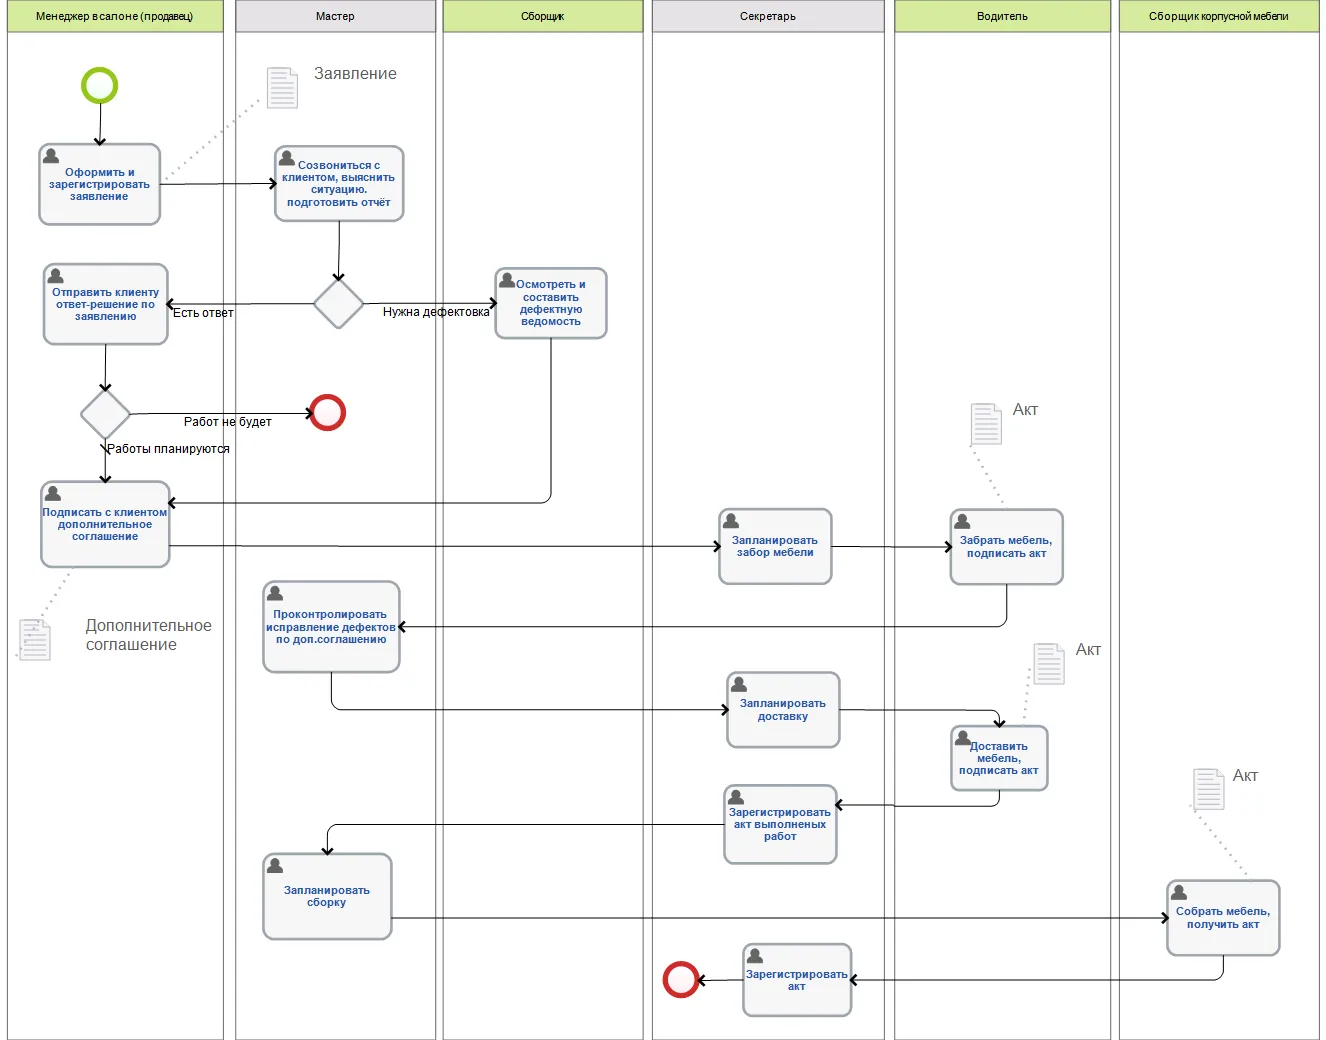Click the Акт document icon above 'Забрать мебель'
This screenshot has width=1326, height=1040.
pos(986,424)
